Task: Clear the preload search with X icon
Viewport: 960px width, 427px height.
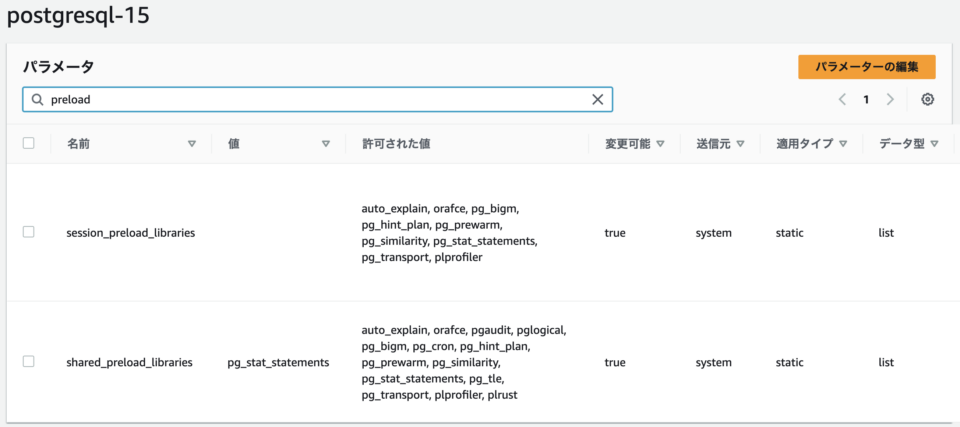Action: [598, 99]
